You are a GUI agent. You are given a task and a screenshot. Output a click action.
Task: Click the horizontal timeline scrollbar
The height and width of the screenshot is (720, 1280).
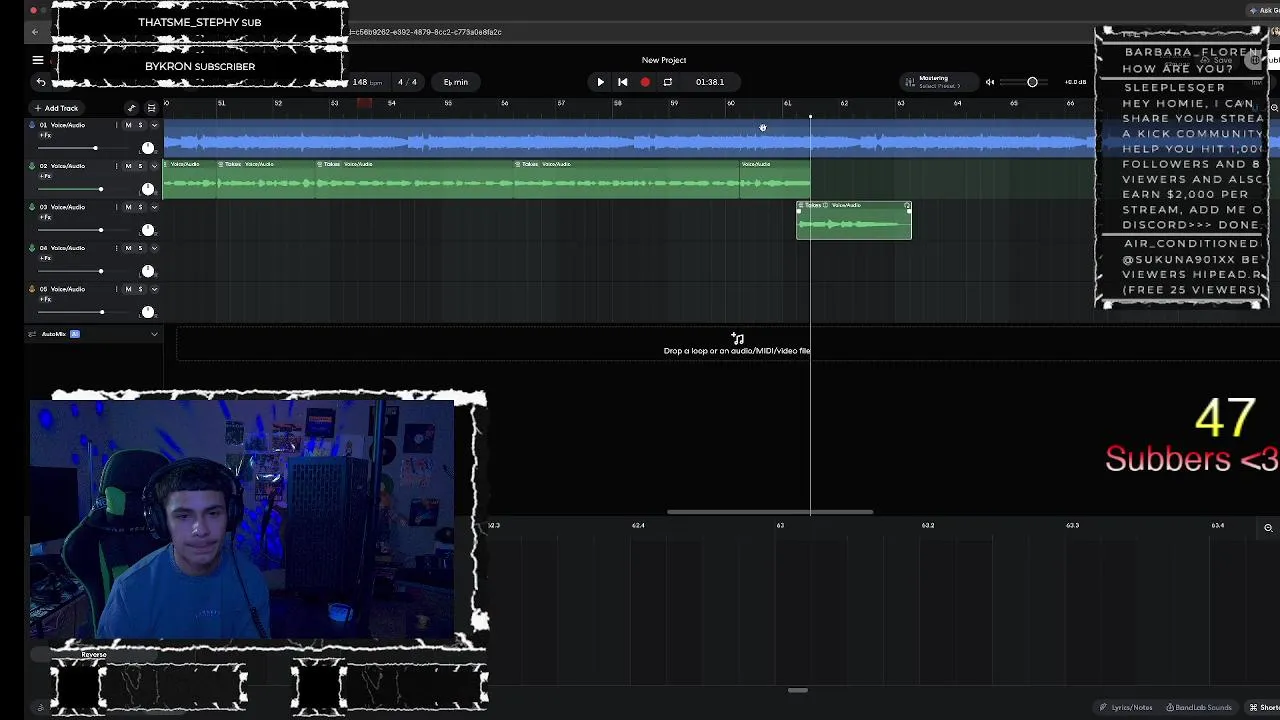[x=770, y=512]
